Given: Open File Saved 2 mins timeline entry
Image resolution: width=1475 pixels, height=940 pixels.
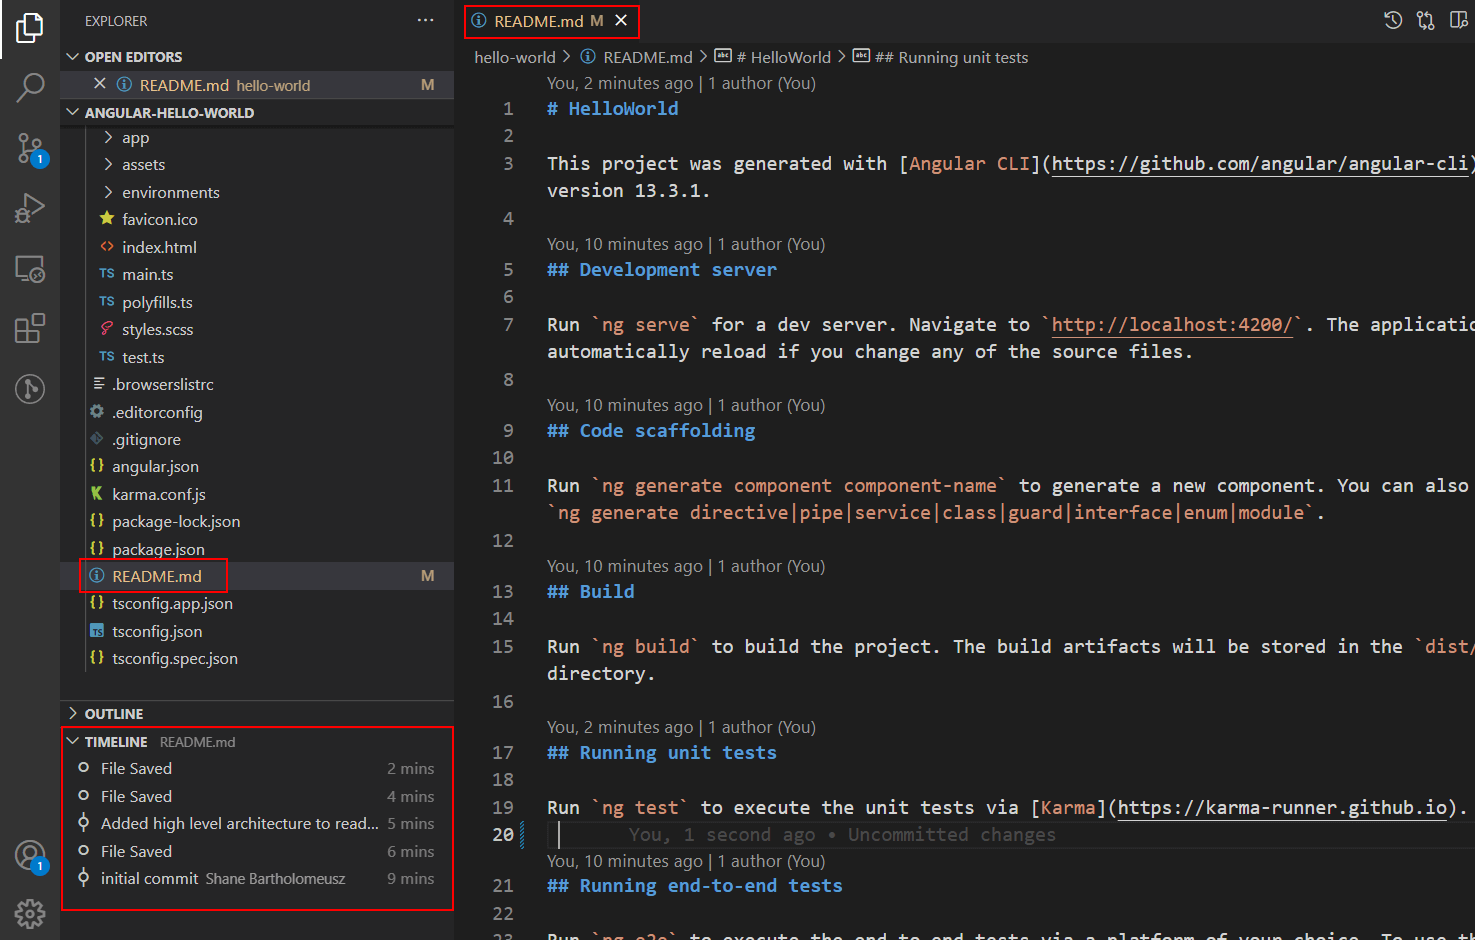Looking at the screenshot, I should pos(258,769).
